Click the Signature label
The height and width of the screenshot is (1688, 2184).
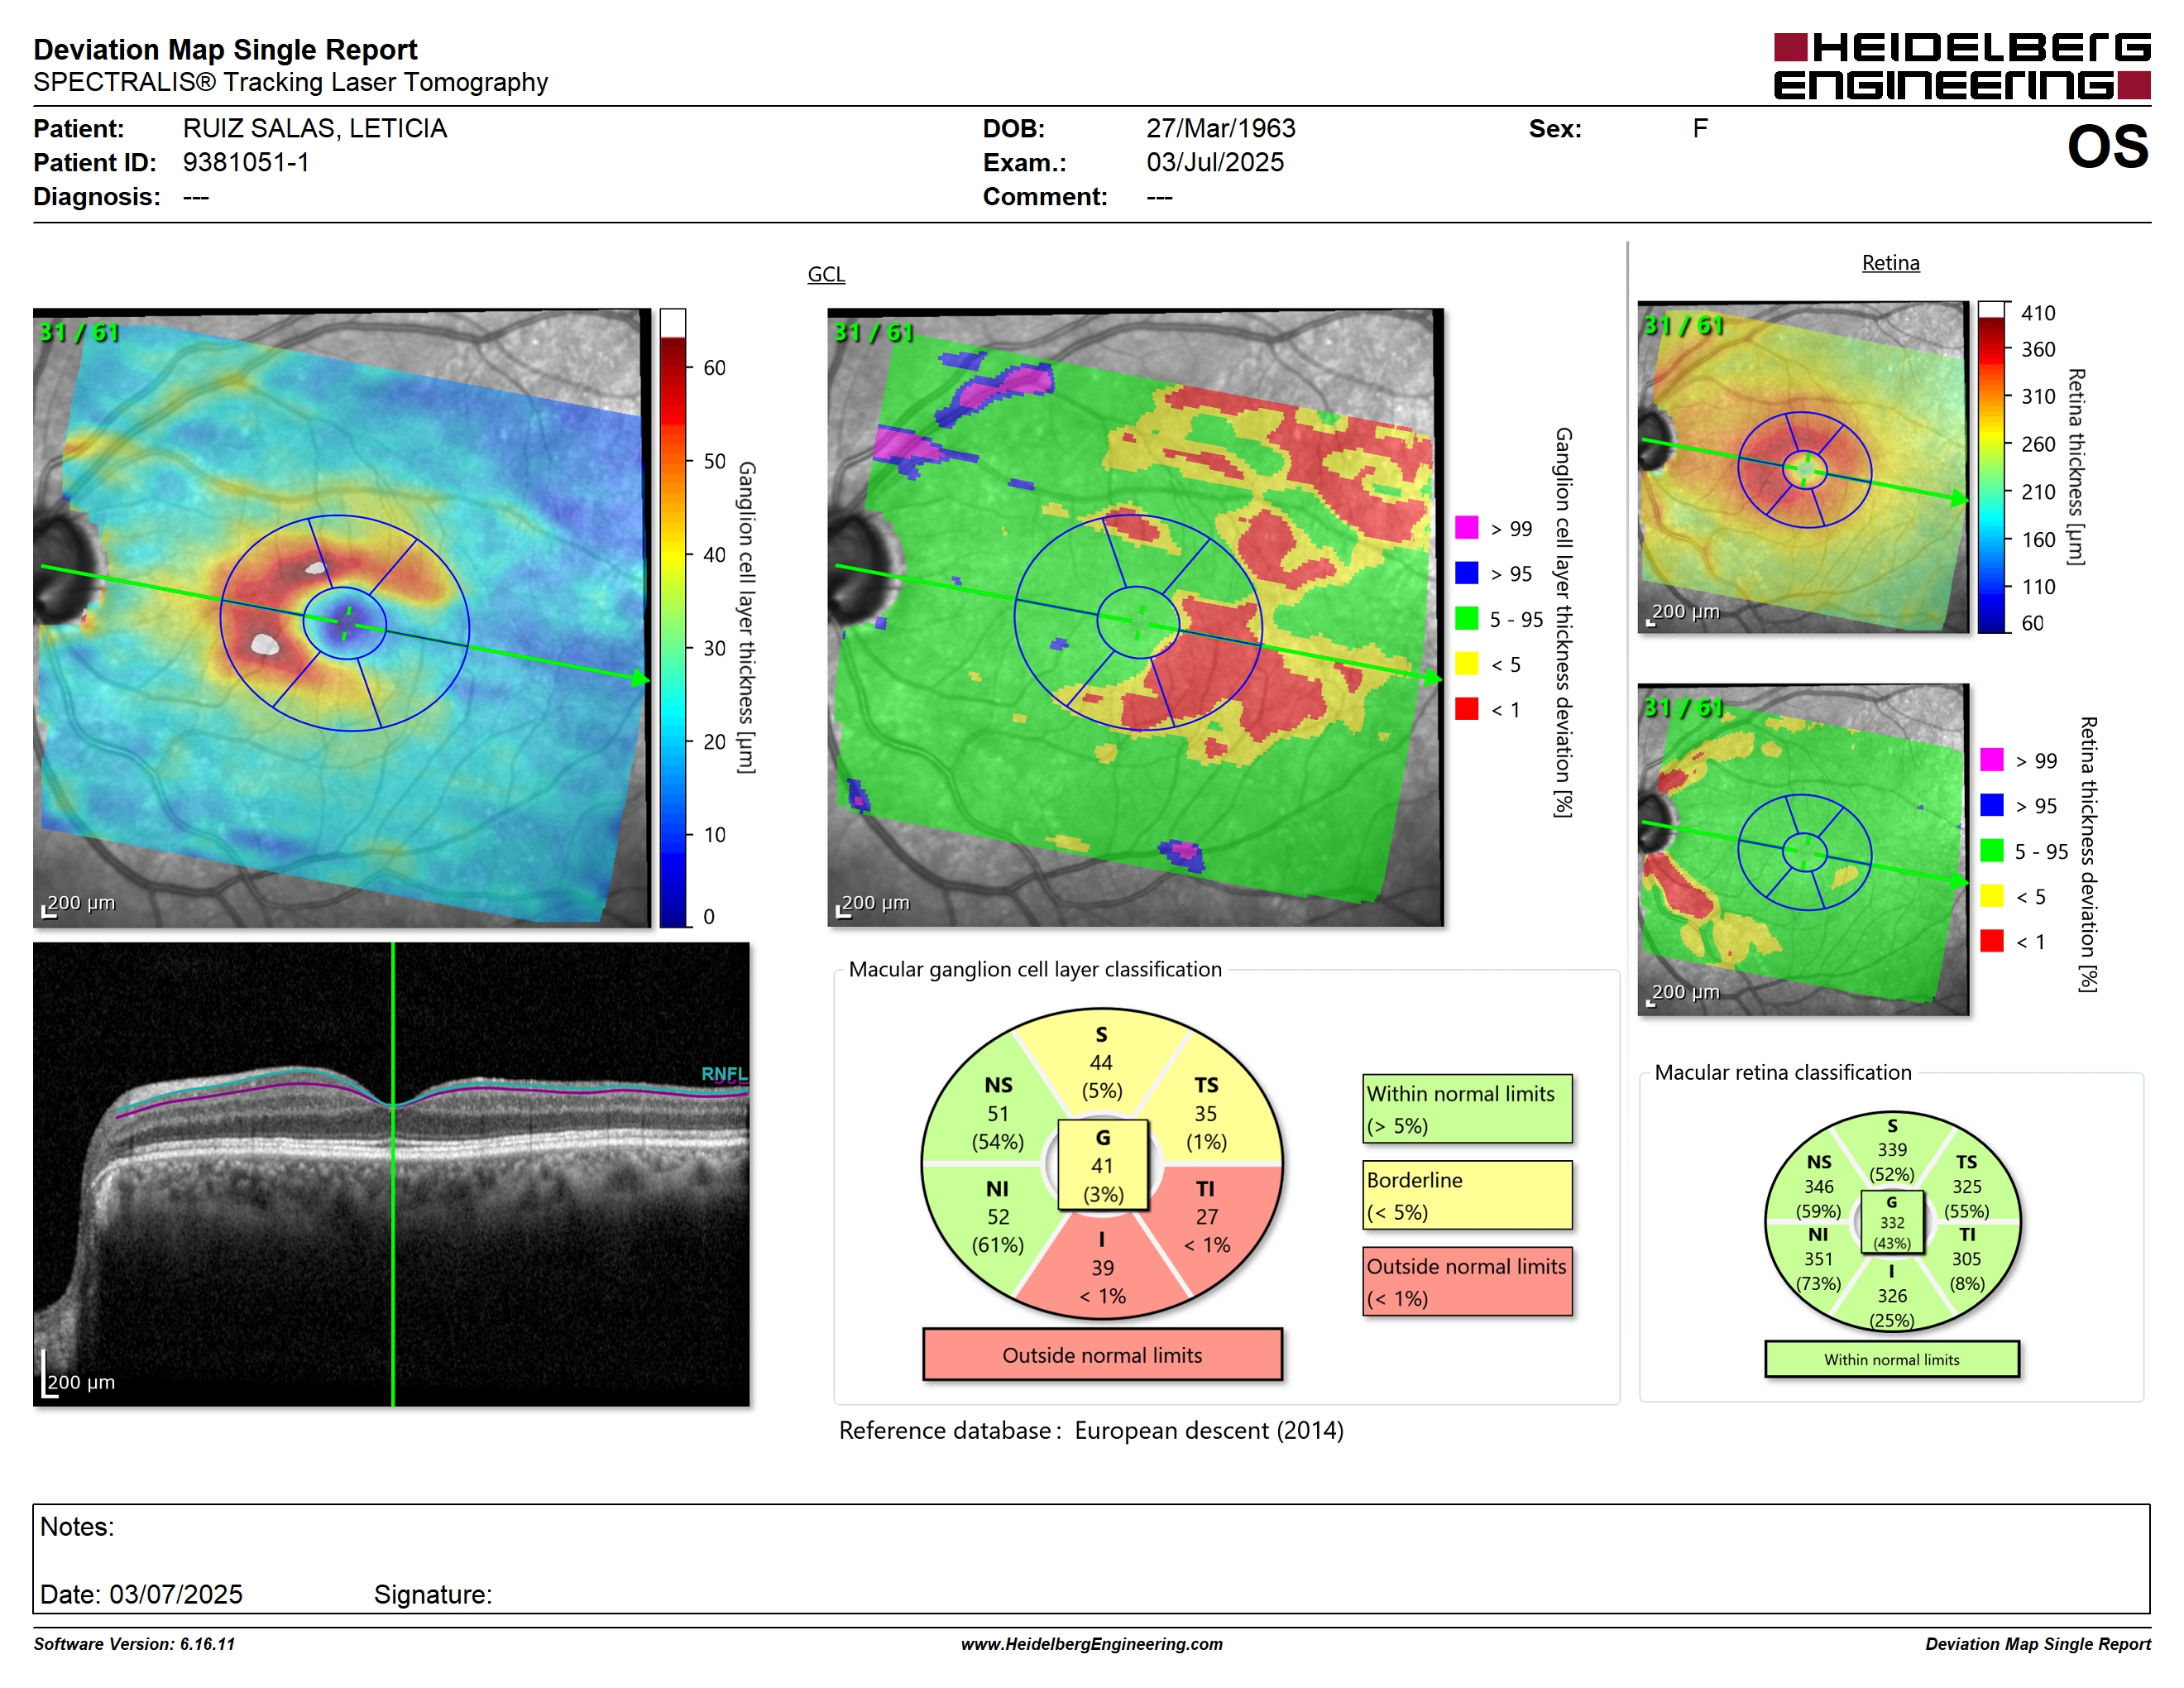coord(432,1594)
